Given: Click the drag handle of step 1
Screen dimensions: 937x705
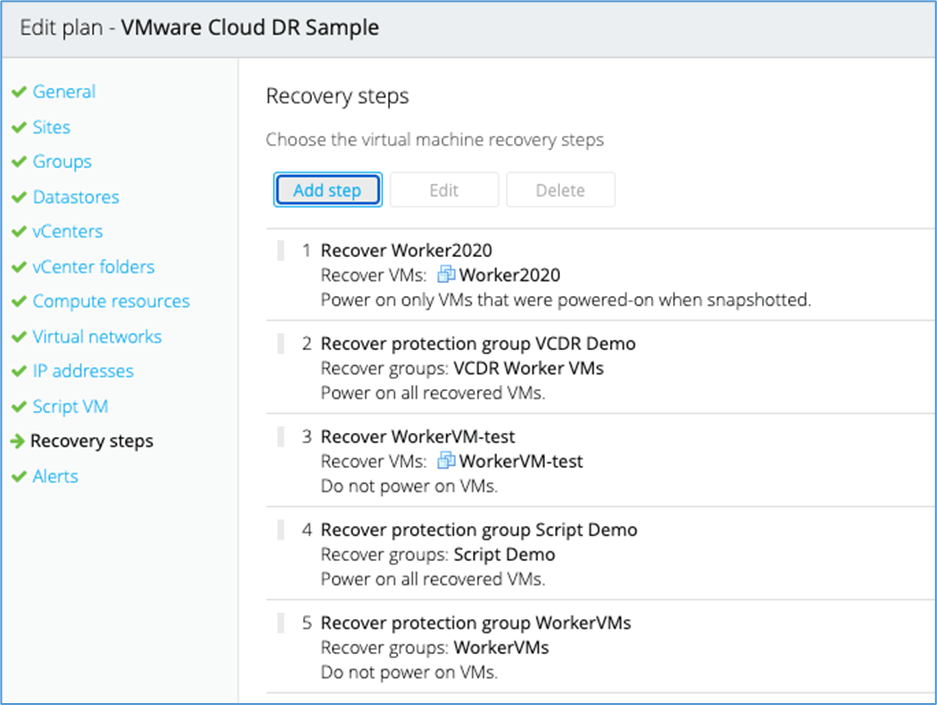Looking at the screenshot, I should coord(281,250).
